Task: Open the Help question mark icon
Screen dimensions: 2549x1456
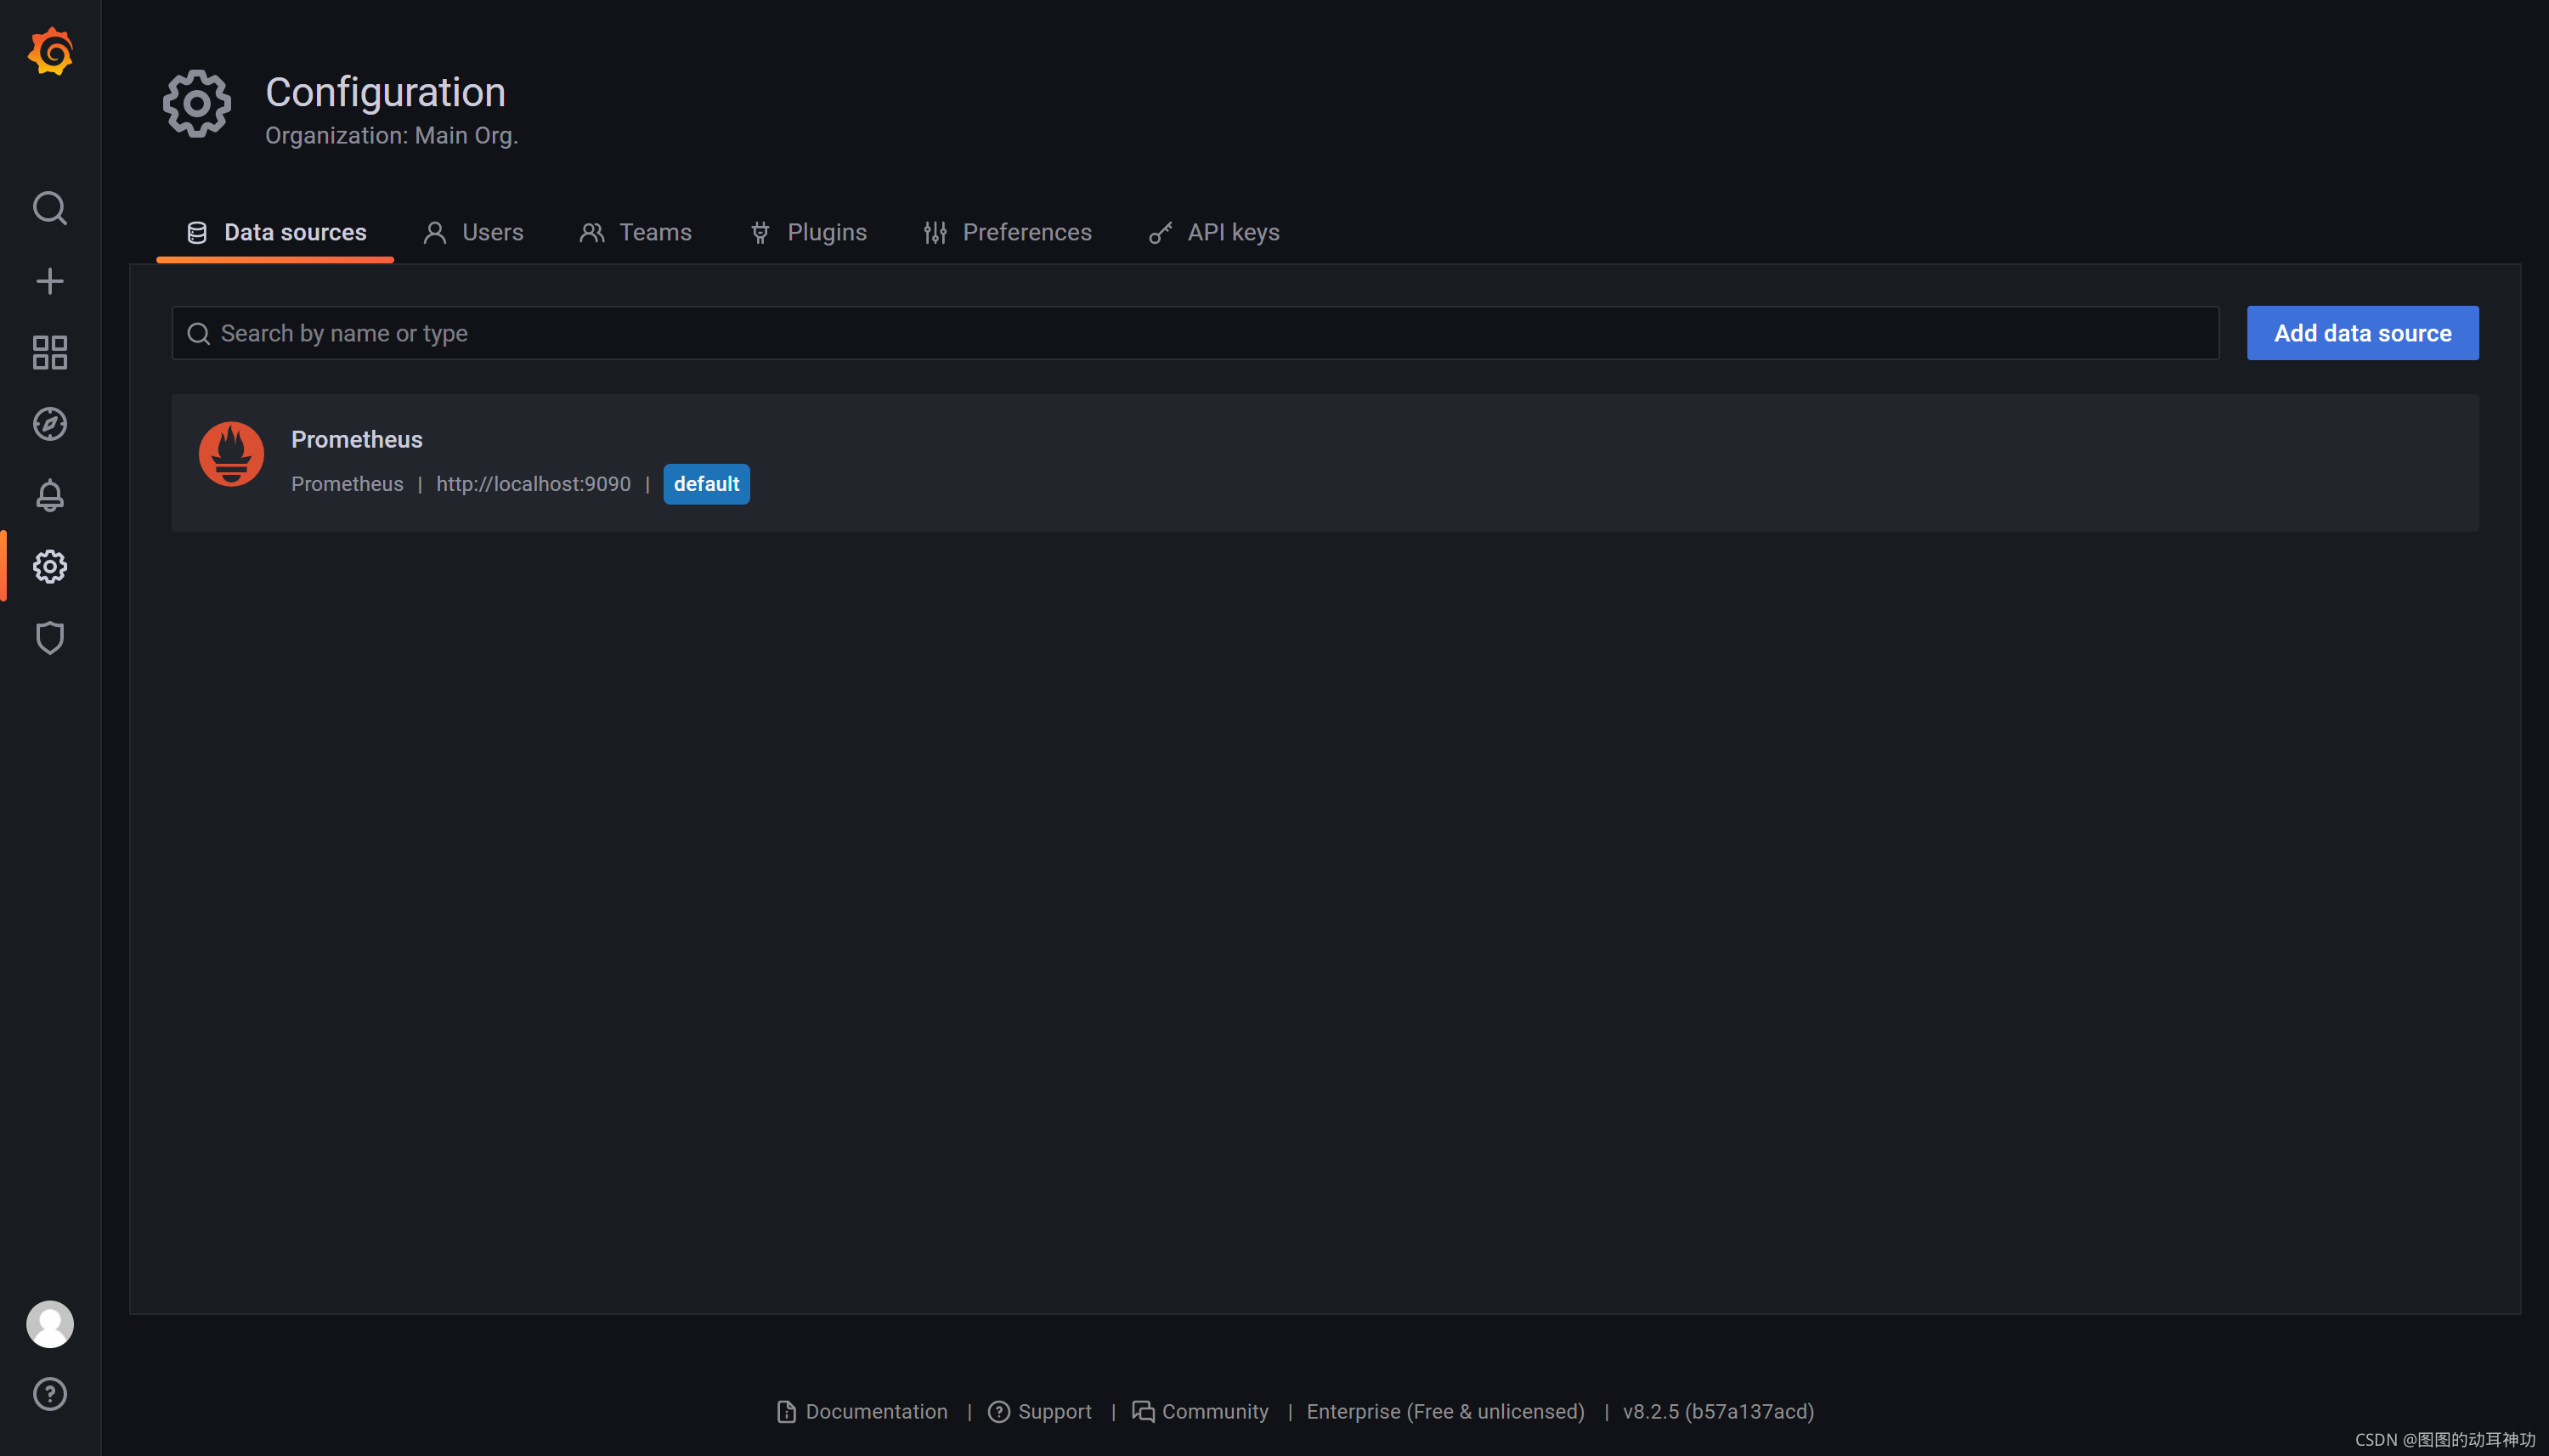Action: 50,1393
